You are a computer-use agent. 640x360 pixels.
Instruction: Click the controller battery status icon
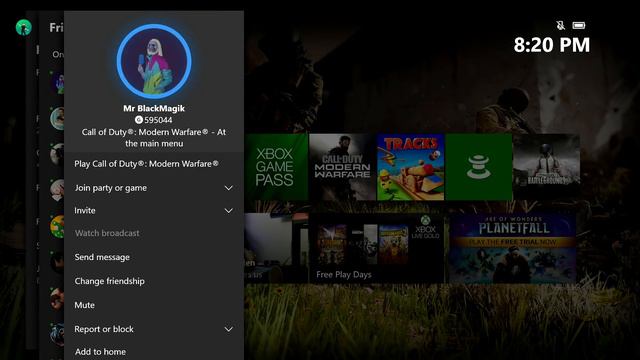pyautogui.click(x=579, y=25)
